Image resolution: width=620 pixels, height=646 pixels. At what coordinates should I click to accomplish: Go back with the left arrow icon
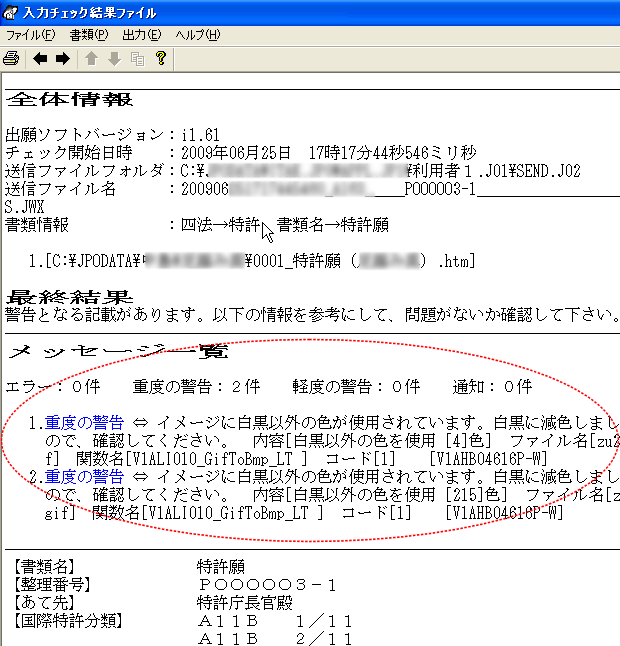[x=40, y=59]
